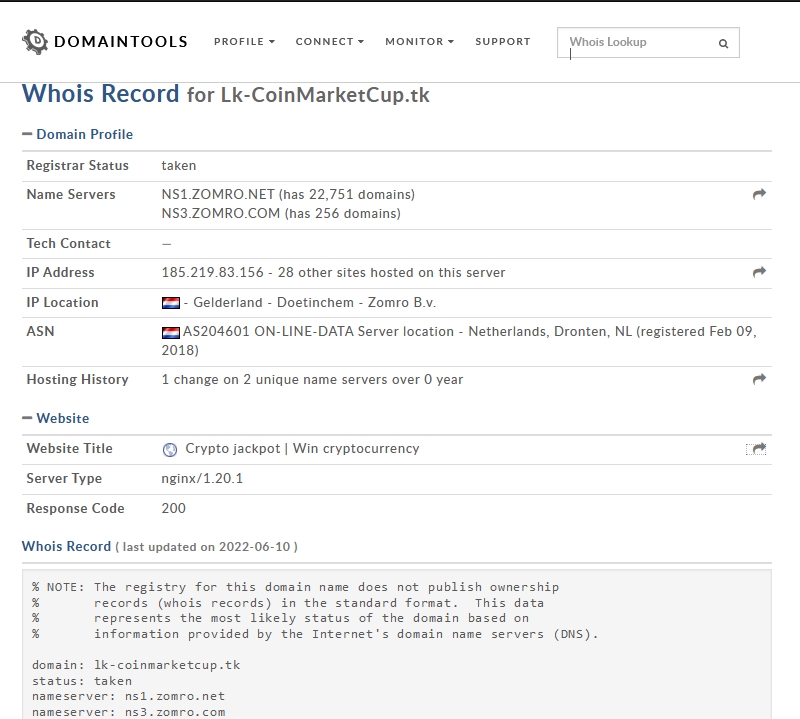
Task: Click the ASN row label
Action: [40, 332]
